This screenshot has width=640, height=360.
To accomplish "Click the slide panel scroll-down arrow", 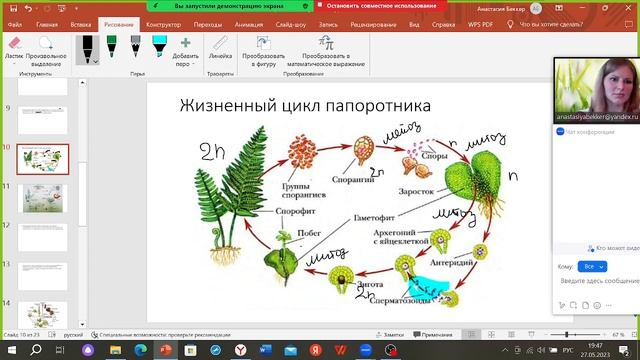I will click(82, 324).
